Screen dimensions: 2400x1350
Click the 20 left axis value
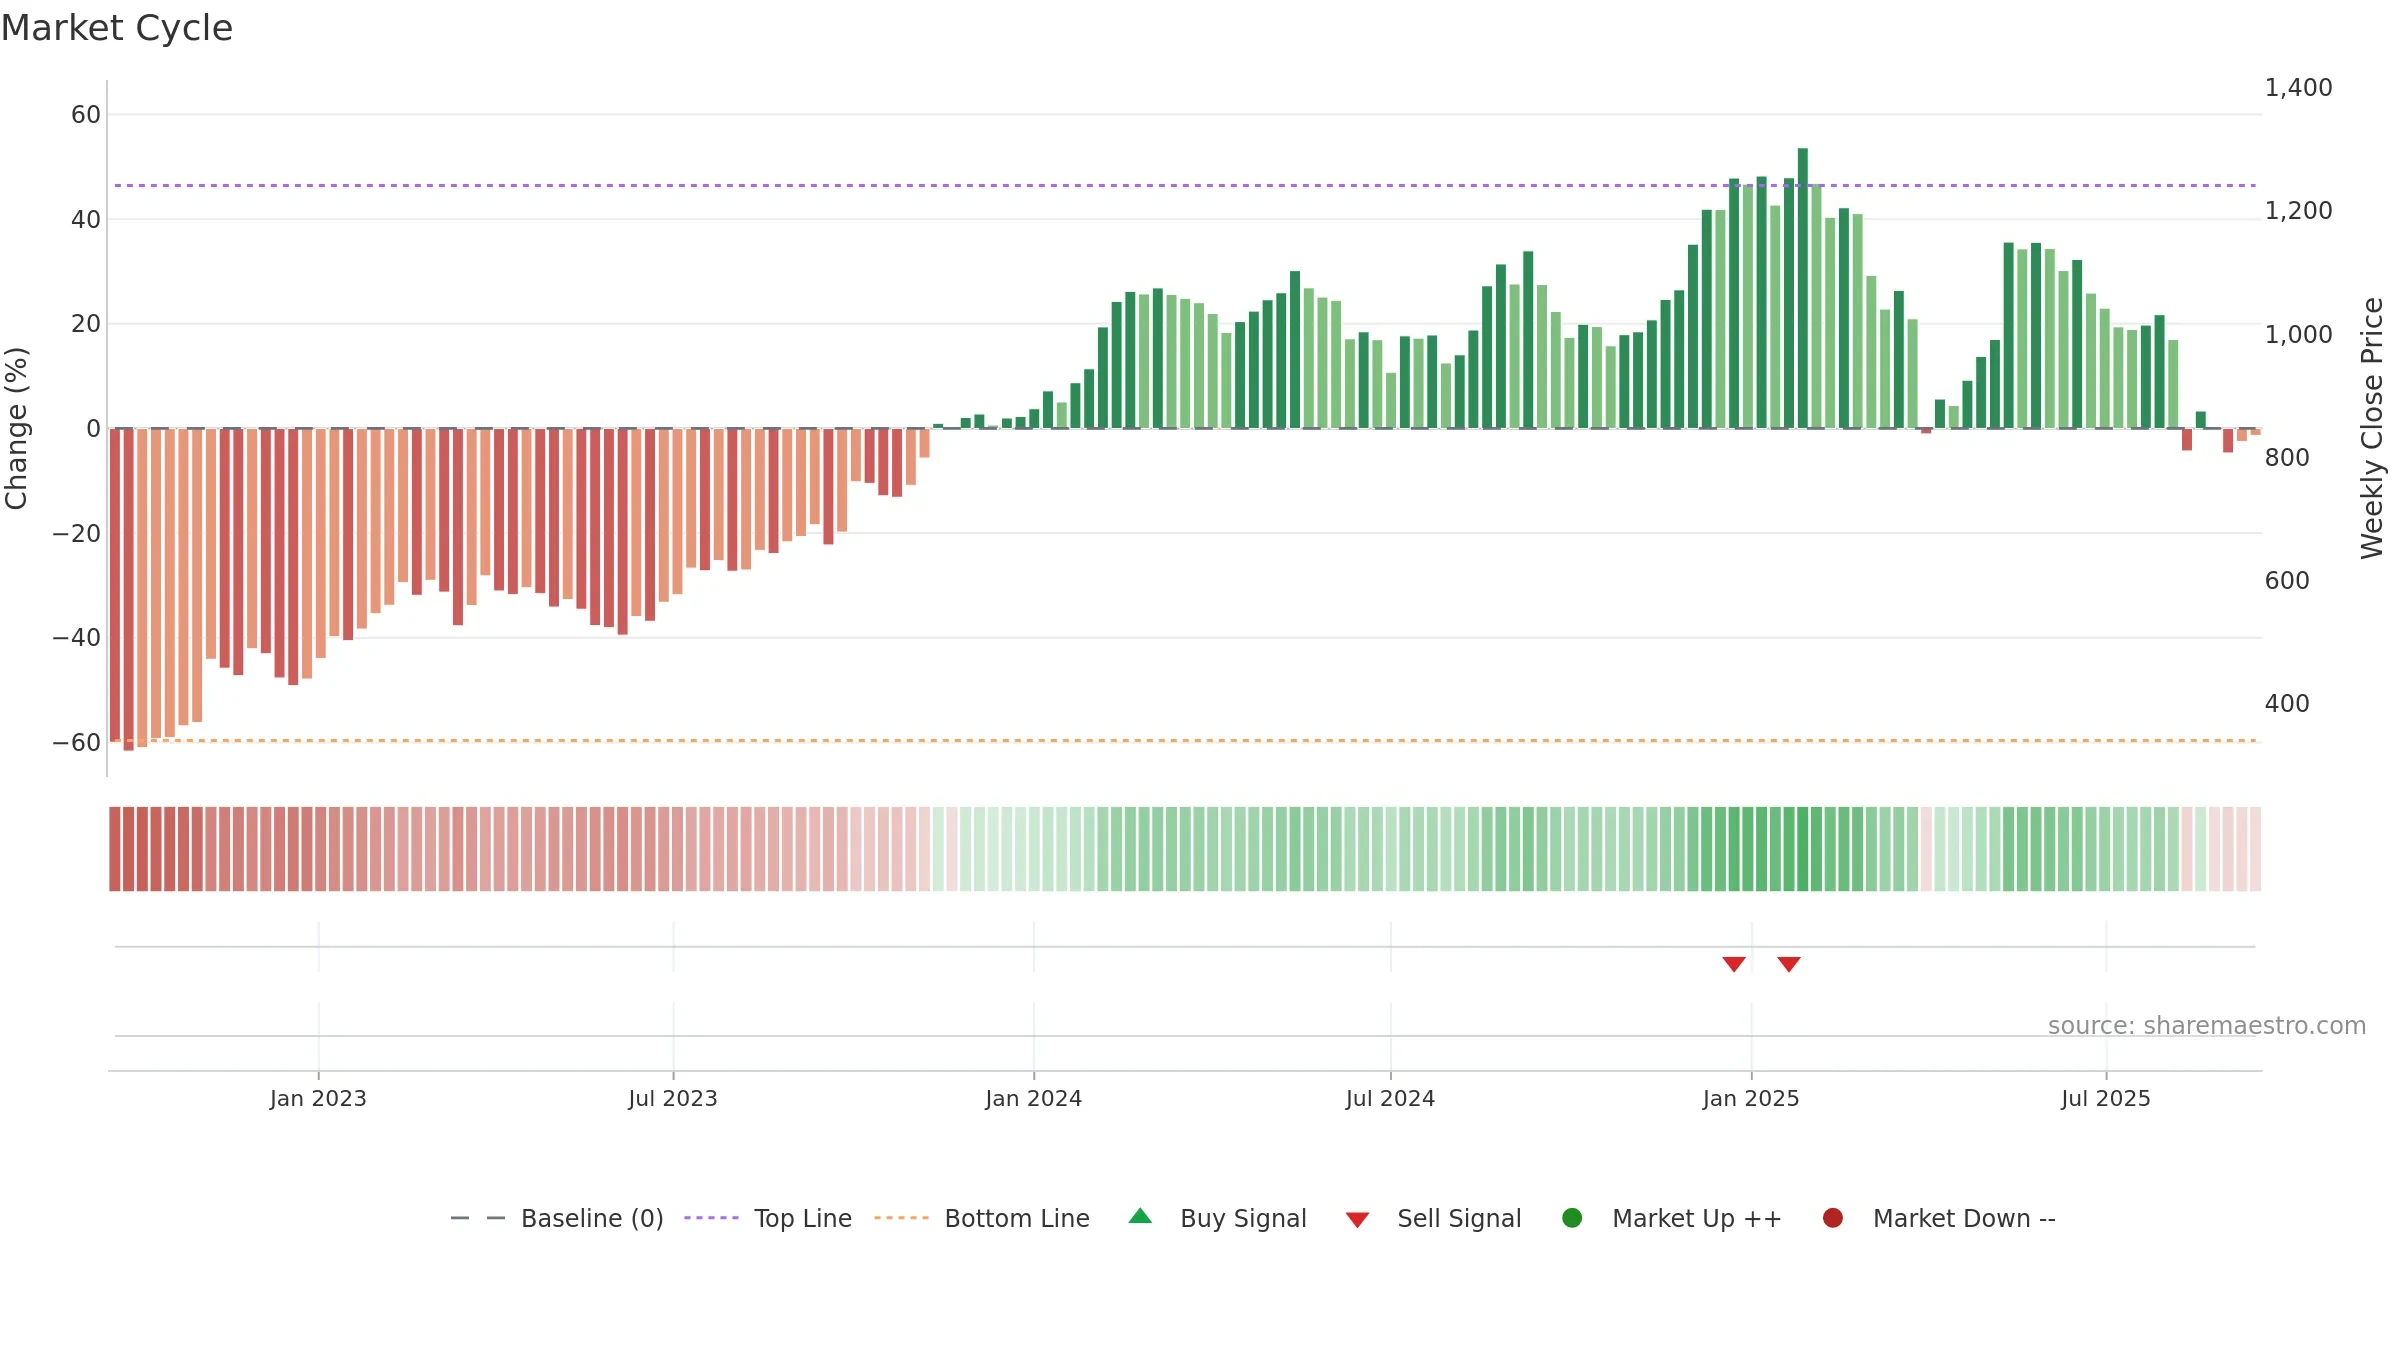click(86, 324)
